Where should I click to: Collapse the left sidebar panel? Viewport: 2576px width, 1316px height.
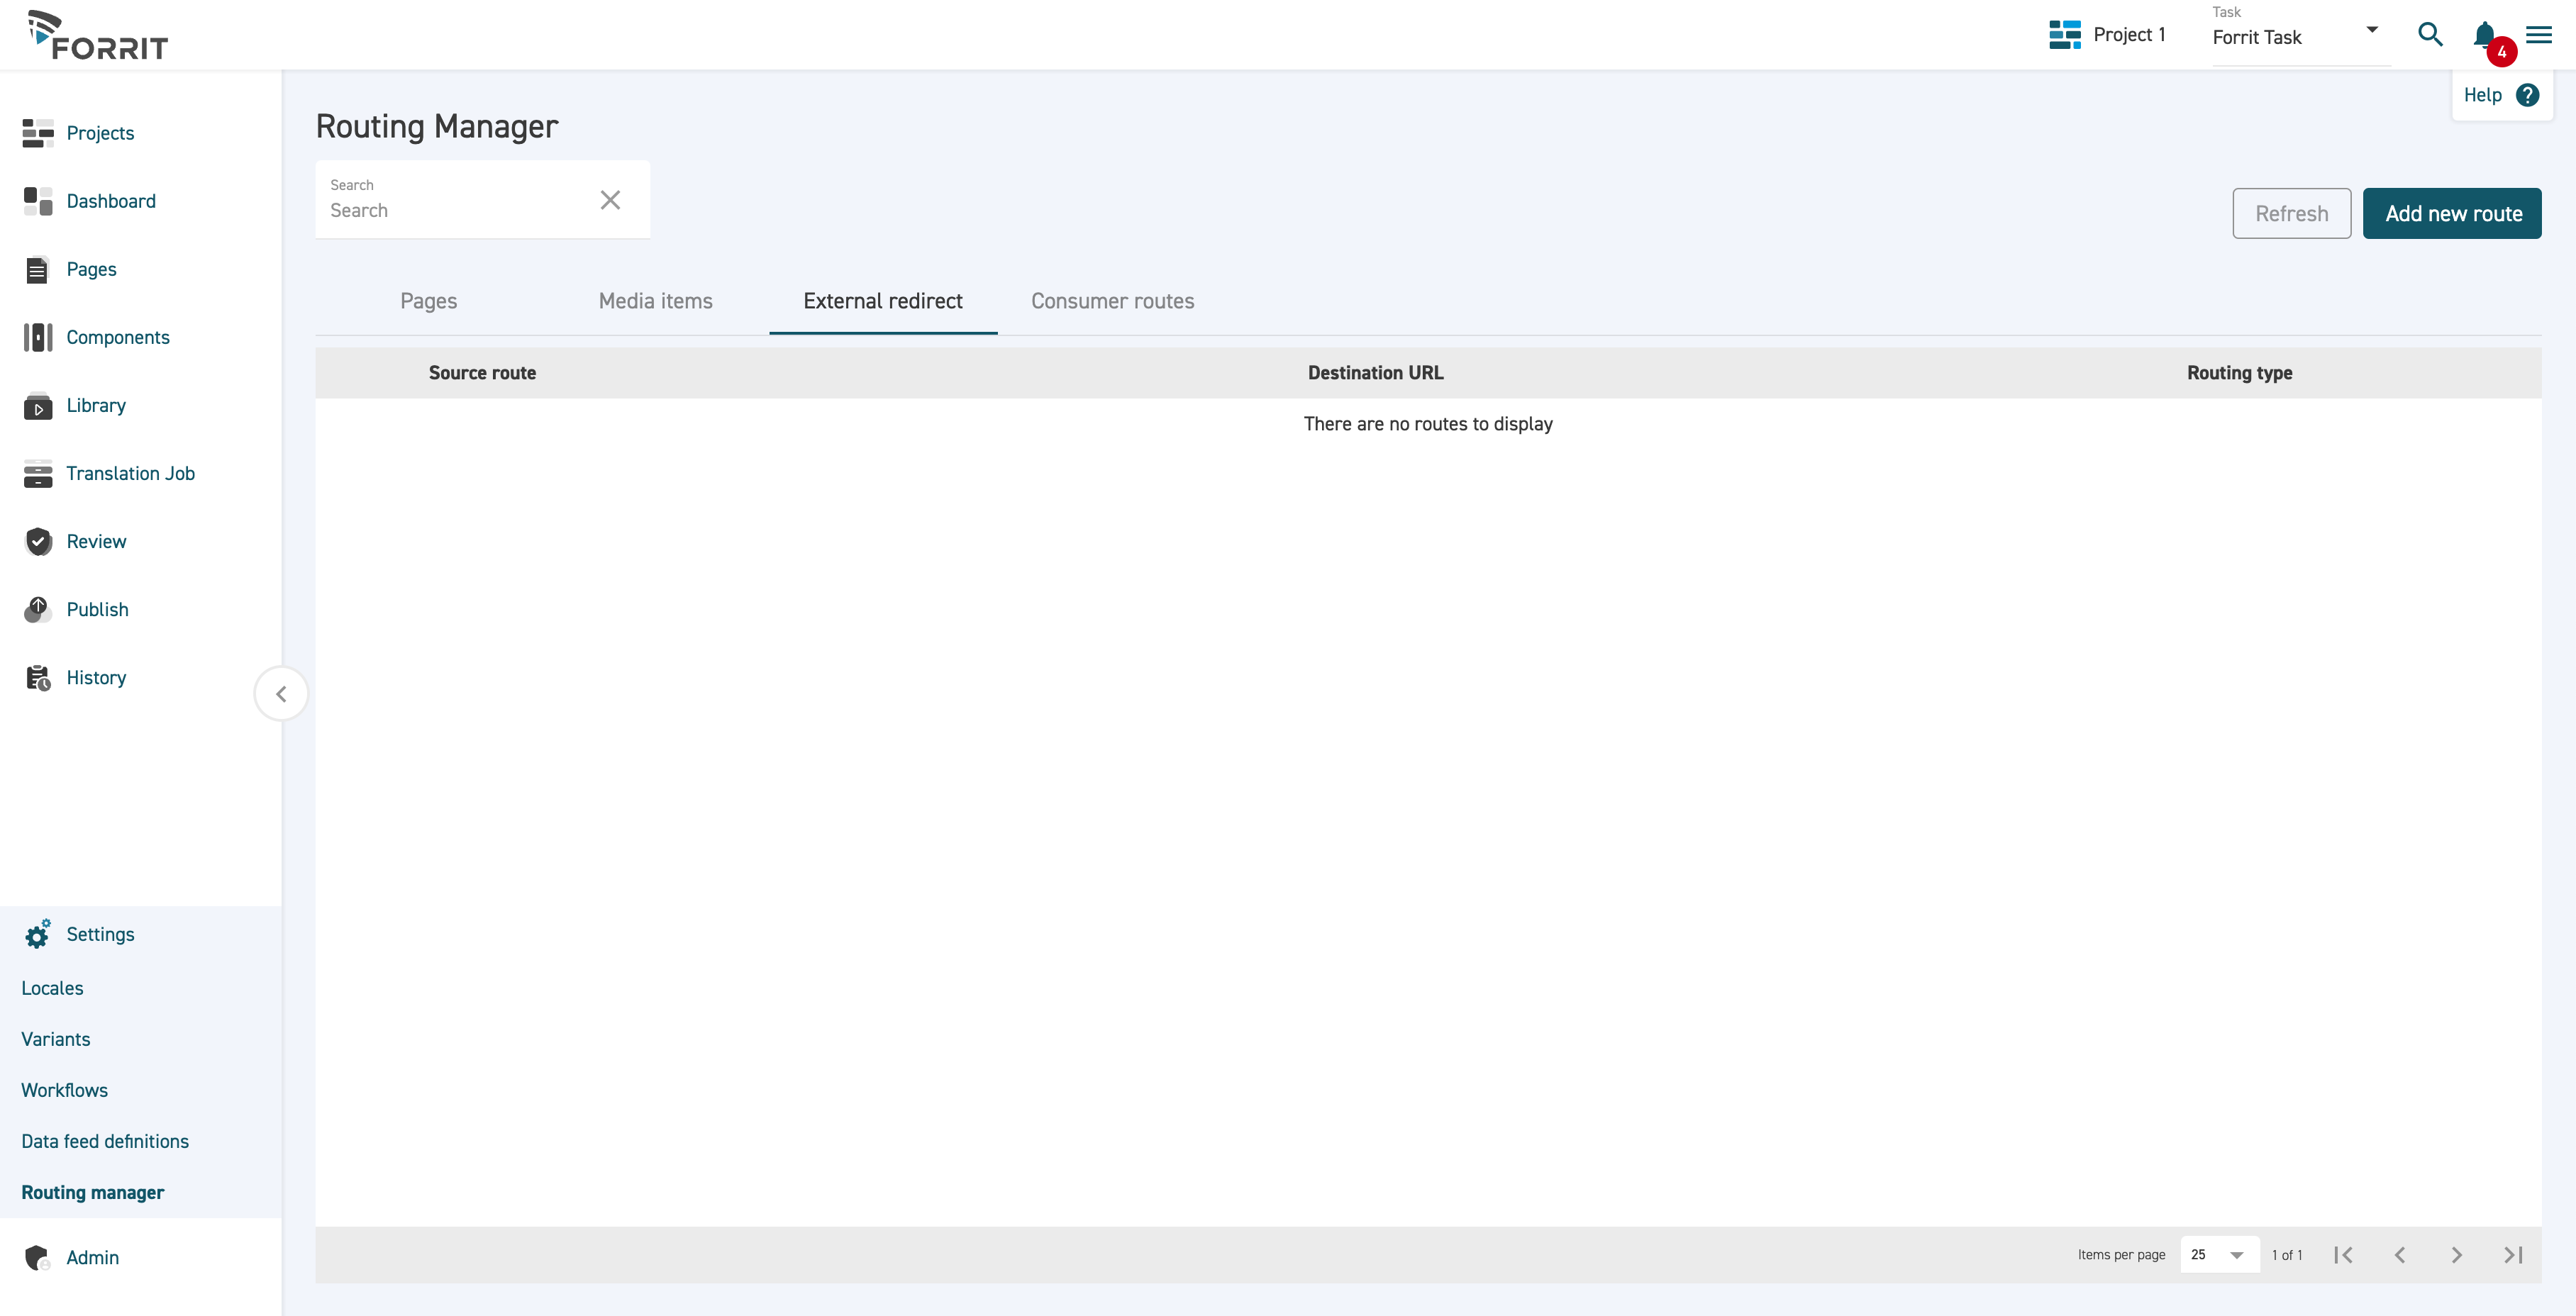click(x=281, y=693)
